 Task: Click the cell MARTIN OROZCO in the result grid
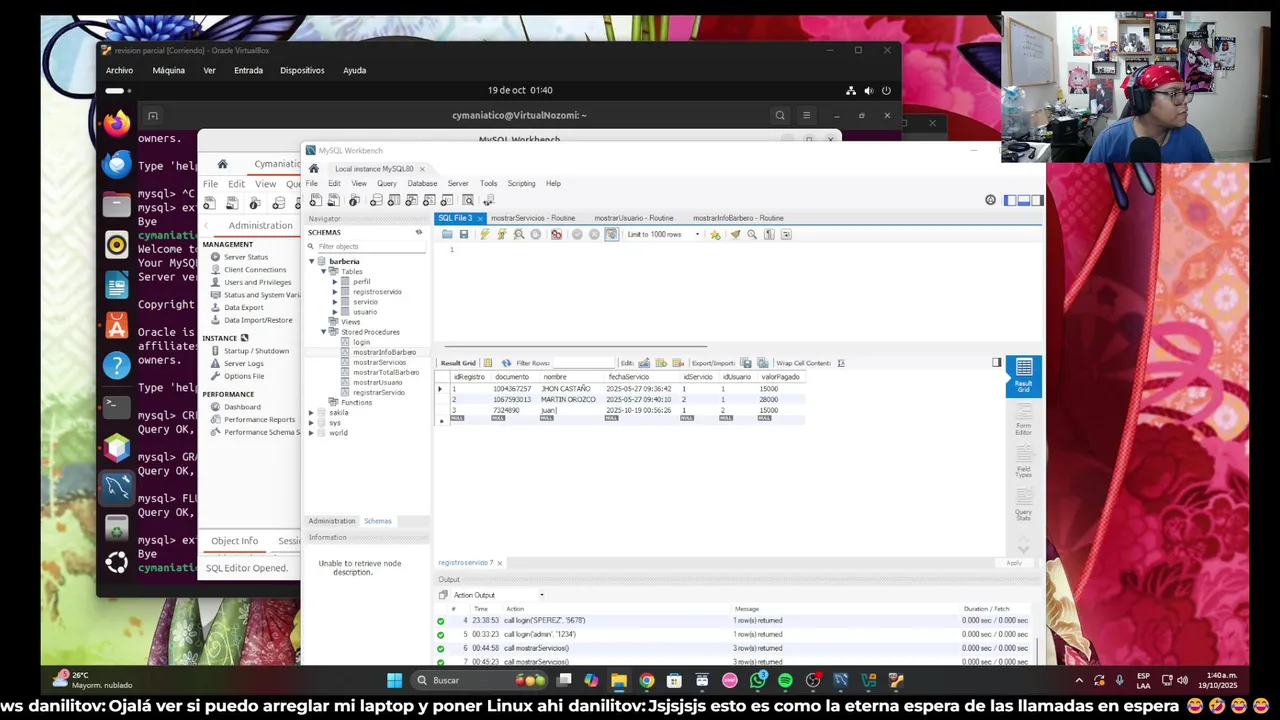568,399
